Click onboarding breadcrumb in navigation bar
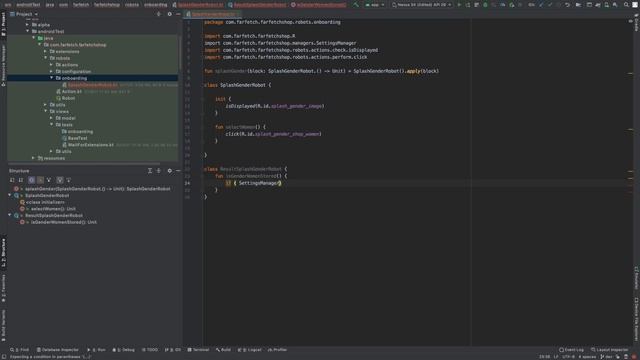Image resolution: width=640 pixels, height=360 pixels. pyautogui.click(x=156, y=5)
